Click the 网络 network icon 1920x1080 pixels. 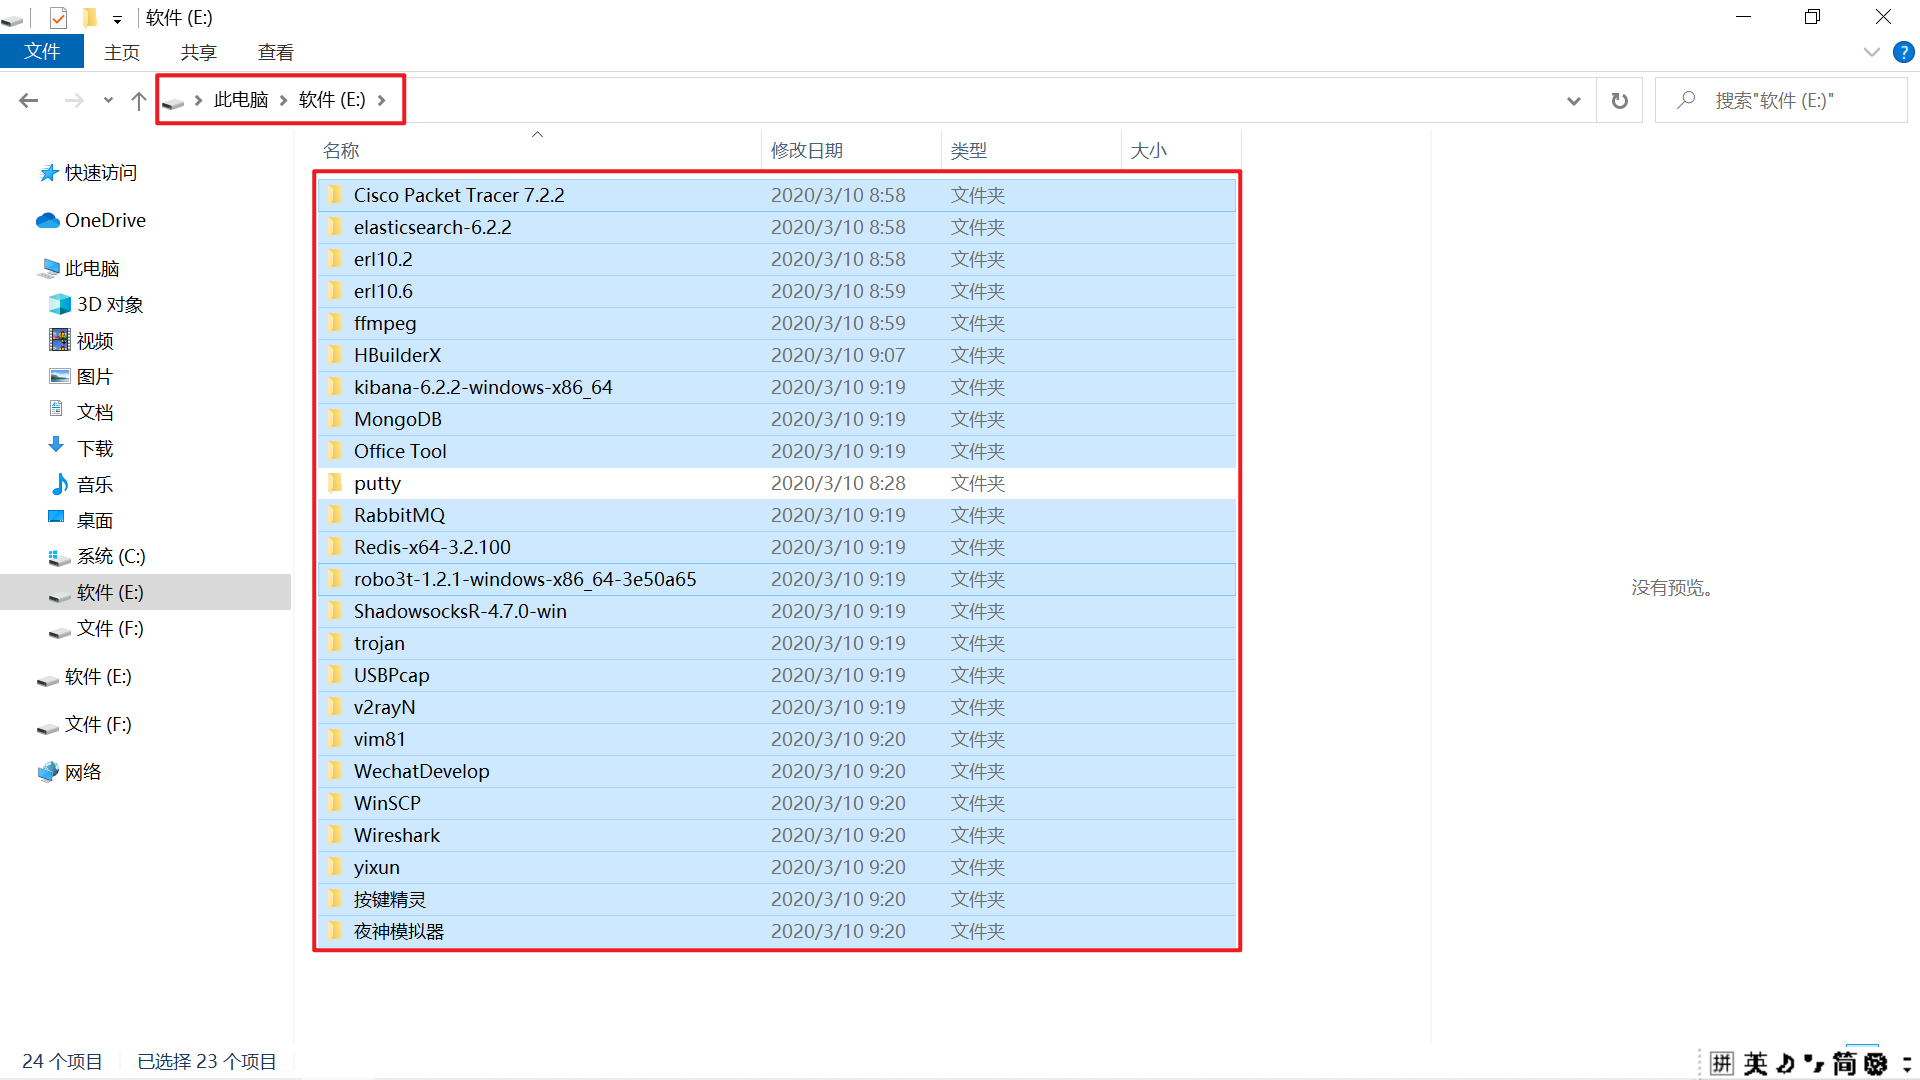[x=48, y=772]
